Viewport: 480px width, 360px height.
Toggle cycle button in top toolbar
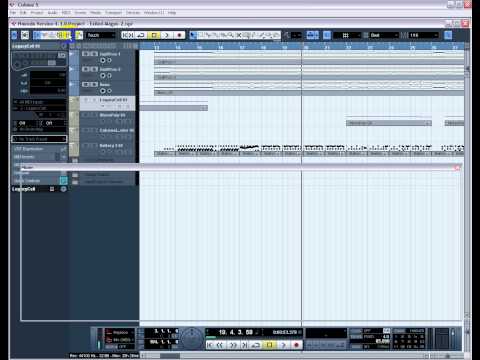pos(141,35)
